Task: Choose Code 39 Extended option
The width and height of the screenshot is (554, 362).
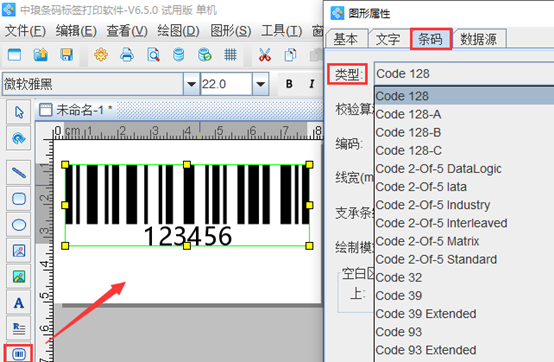Action: (x=464, y=314)
